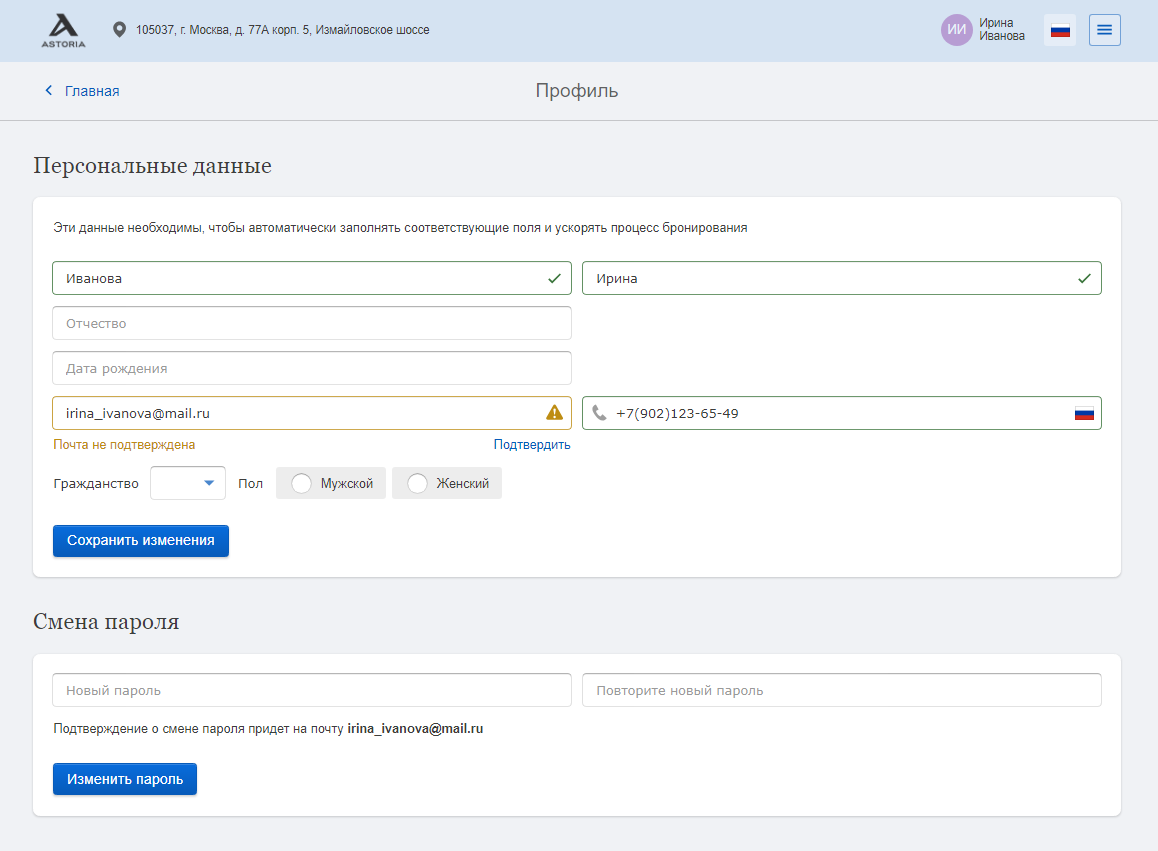Click the flag in phone field
This screenshot has height=851, width=1158.
1083,414
